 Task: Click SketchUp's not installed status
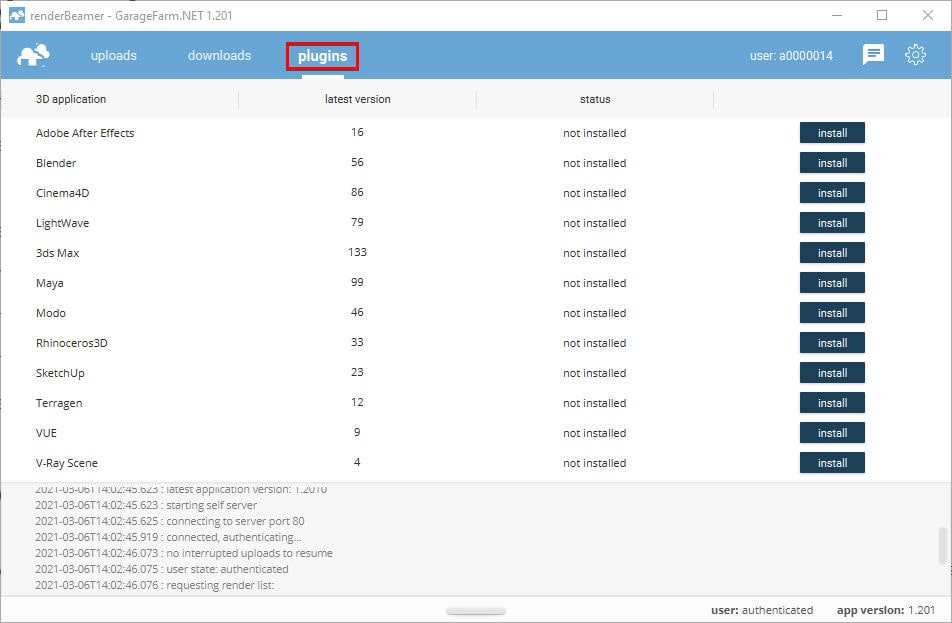[x=594, y=373]
